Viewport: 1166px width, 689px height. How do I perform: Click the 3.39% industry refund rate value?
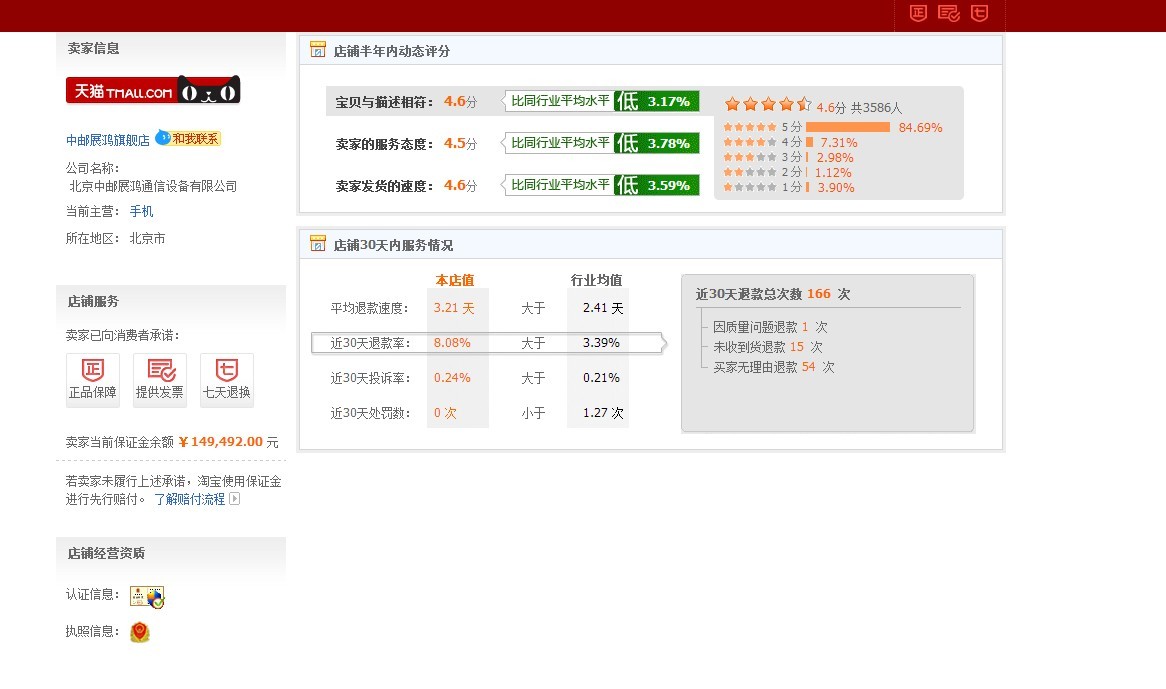pos(602,343)
